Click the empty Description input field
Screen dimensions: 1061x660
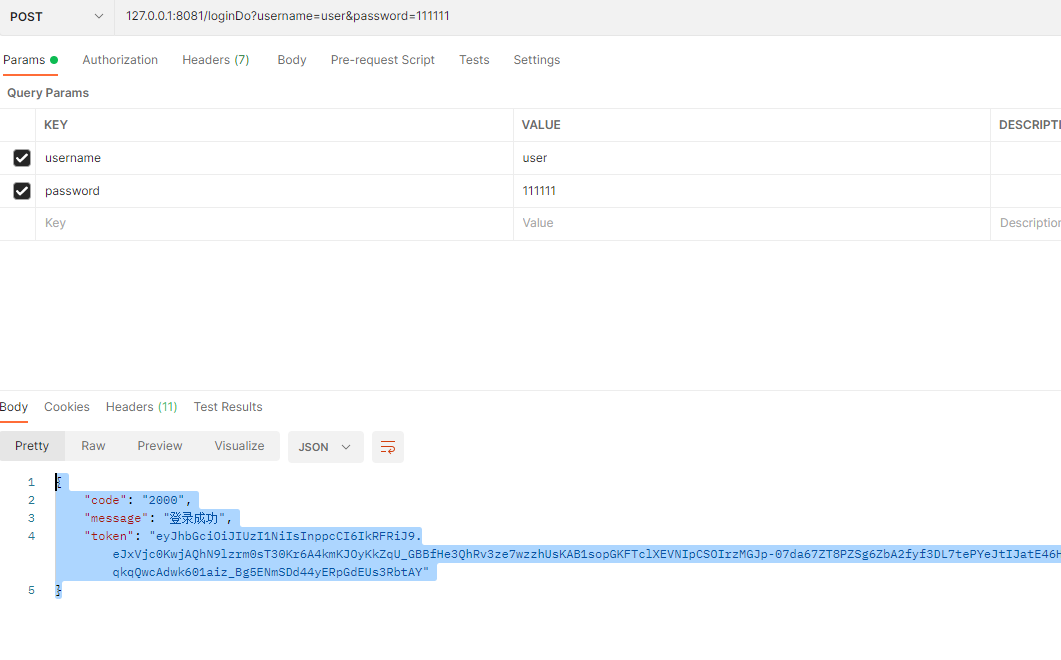(x=1026, y=223)
